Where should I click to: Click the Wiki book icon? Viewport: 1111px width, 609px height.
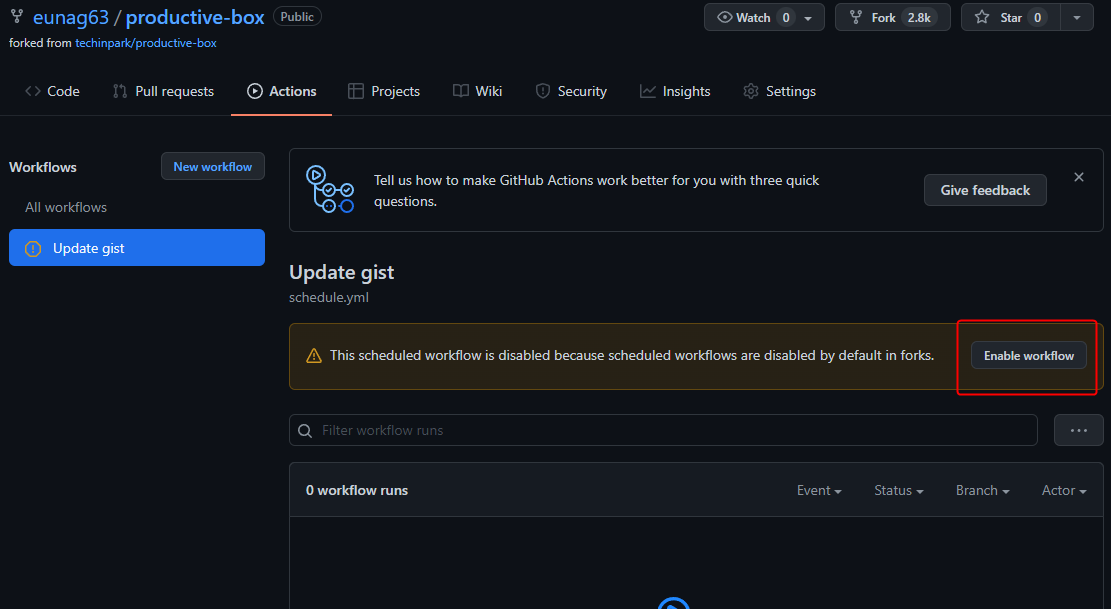tap(461, 91)
